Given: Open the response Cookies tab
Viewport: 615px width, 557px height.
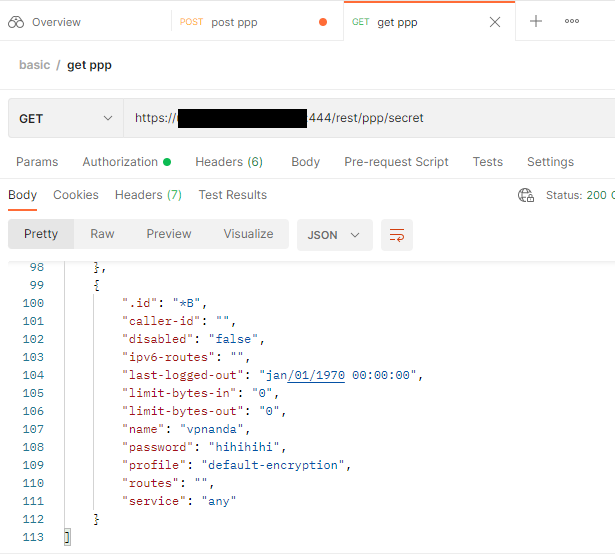Looking at the screenshot, I should (x=76, y=195).
